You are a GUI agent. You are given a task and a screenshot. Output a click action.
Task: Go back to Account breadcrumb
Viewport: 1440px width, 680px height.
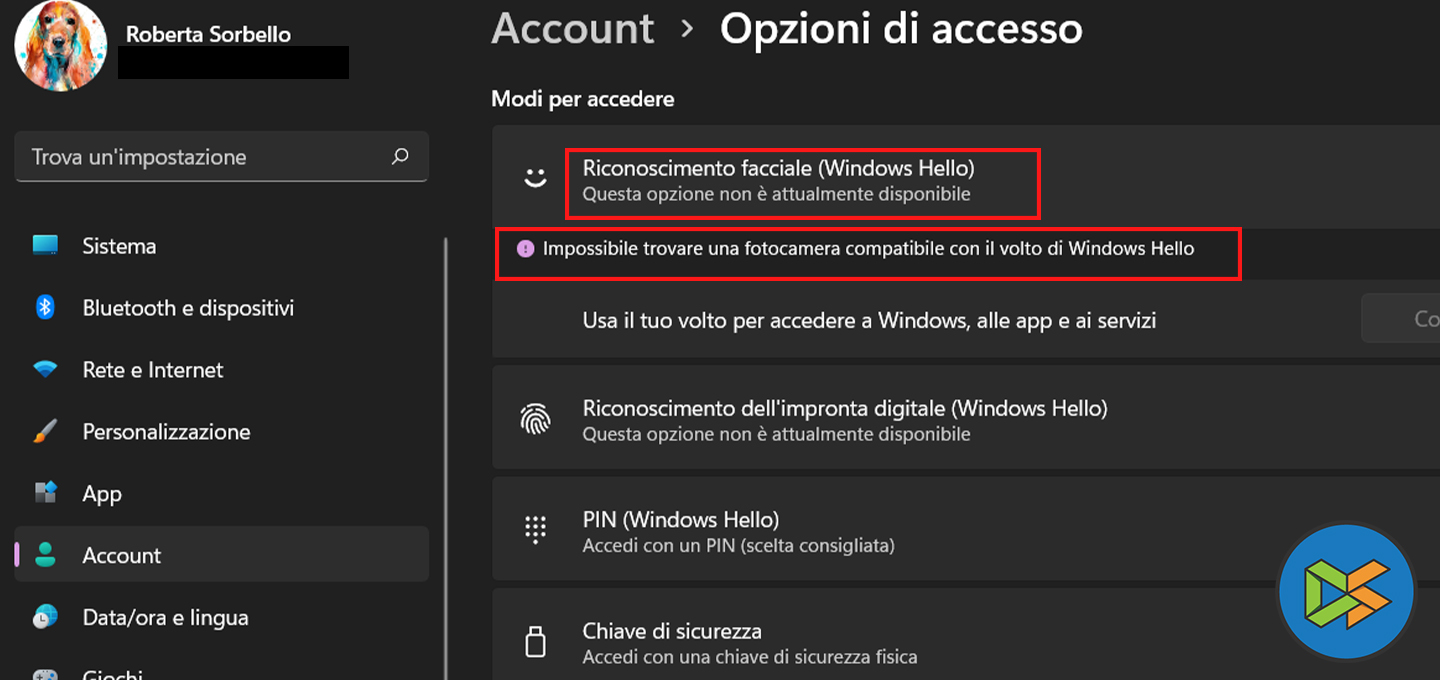(573, 28)
